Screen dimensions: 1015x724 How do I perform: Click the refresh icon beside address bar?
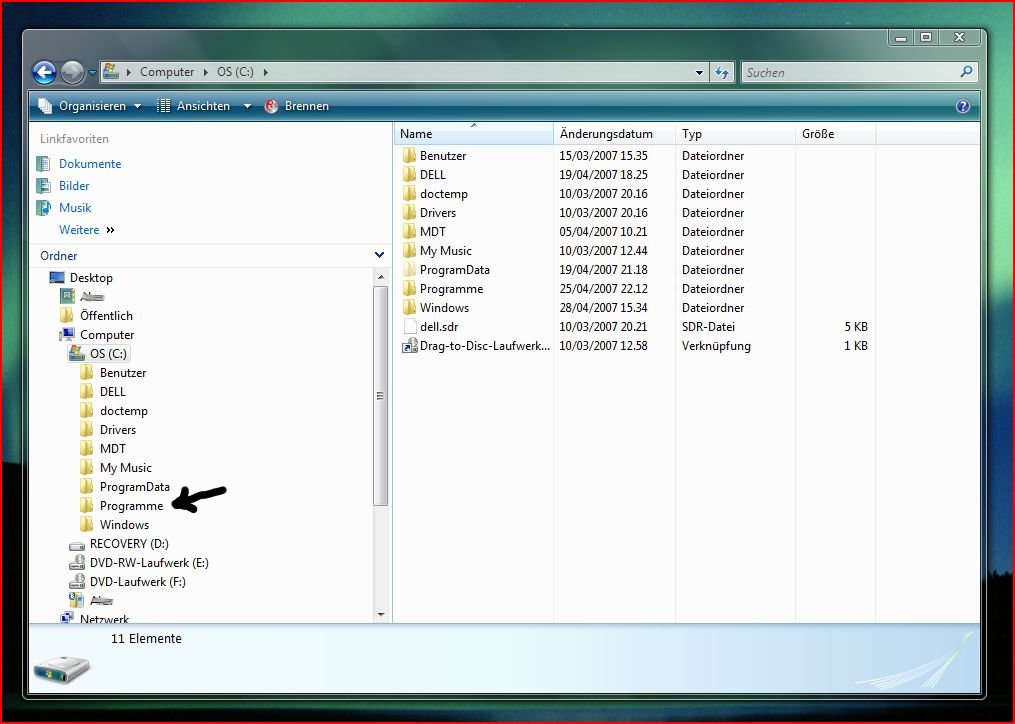(x=722, y=73)
